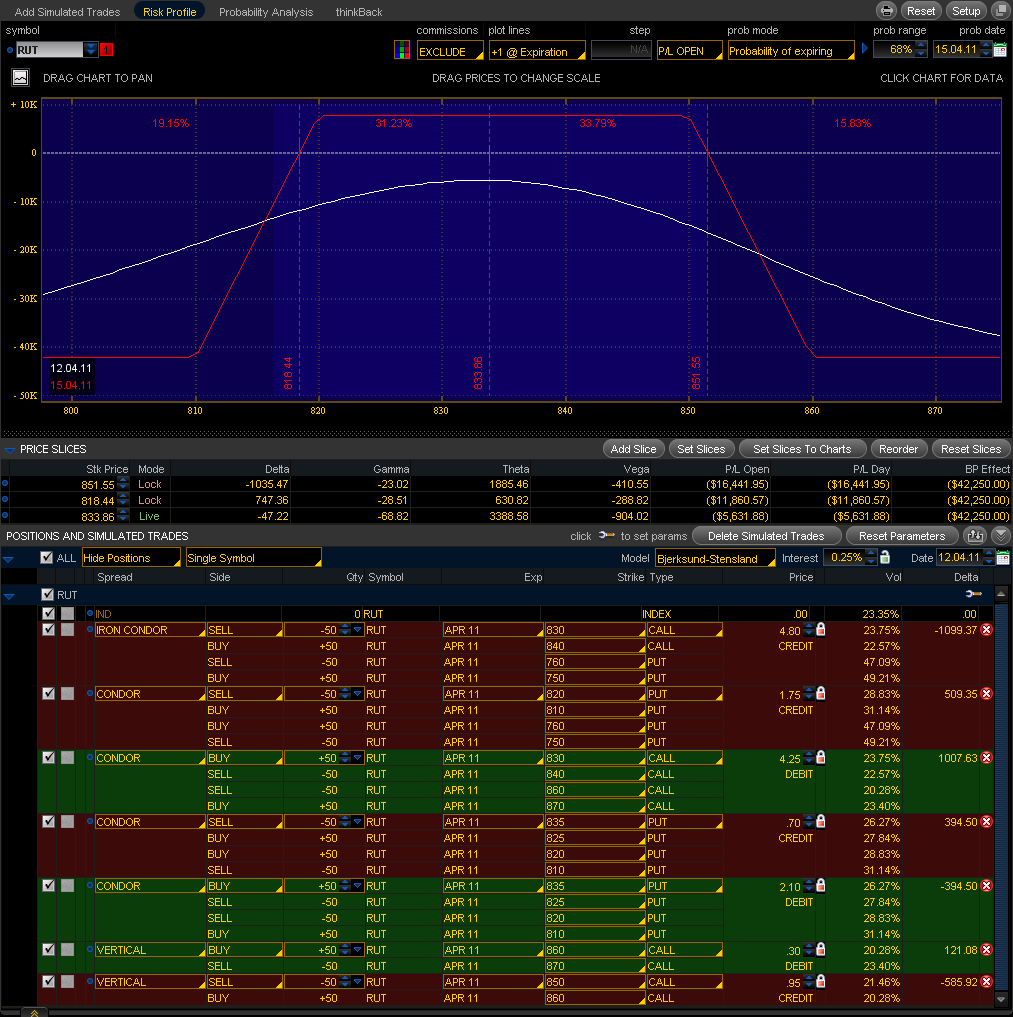Click the wrench icon next to 'to set params'
This screenshot has width=1013, height=1017.
click(x=606, y=536)
